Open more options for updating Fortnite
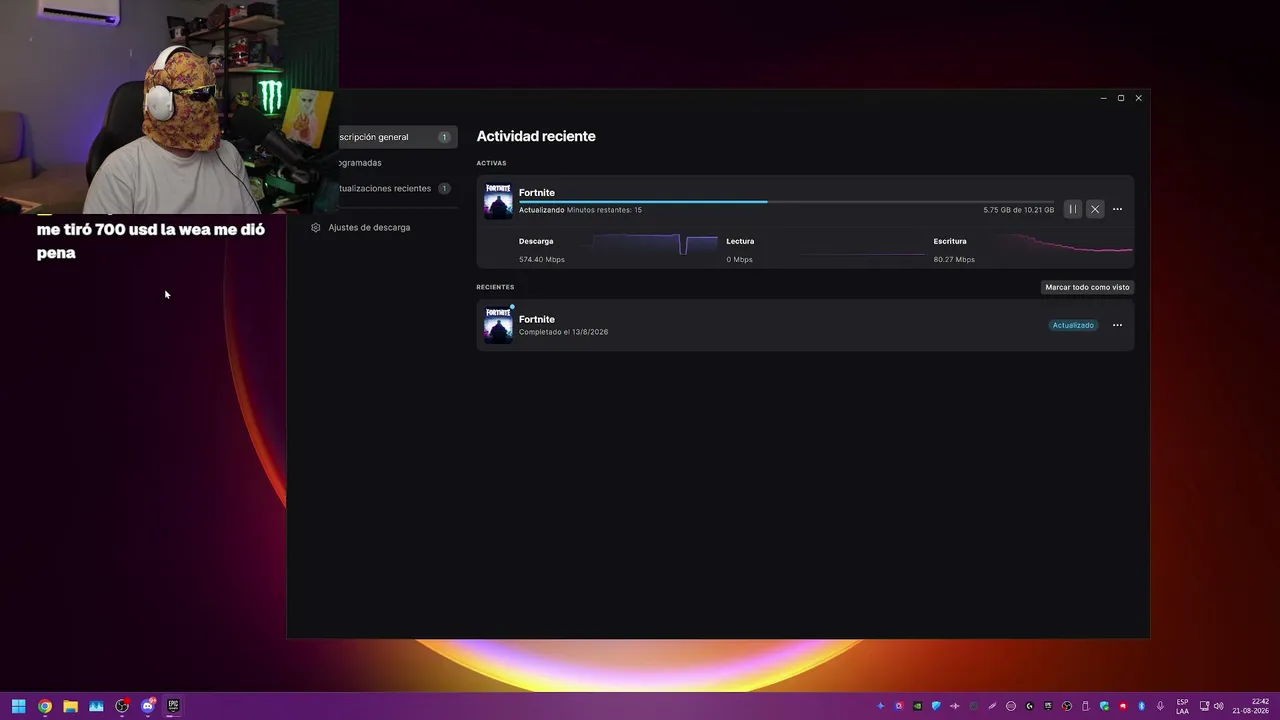The height and width of the screenshot is (720, 1280). (x=1117, y=209)
